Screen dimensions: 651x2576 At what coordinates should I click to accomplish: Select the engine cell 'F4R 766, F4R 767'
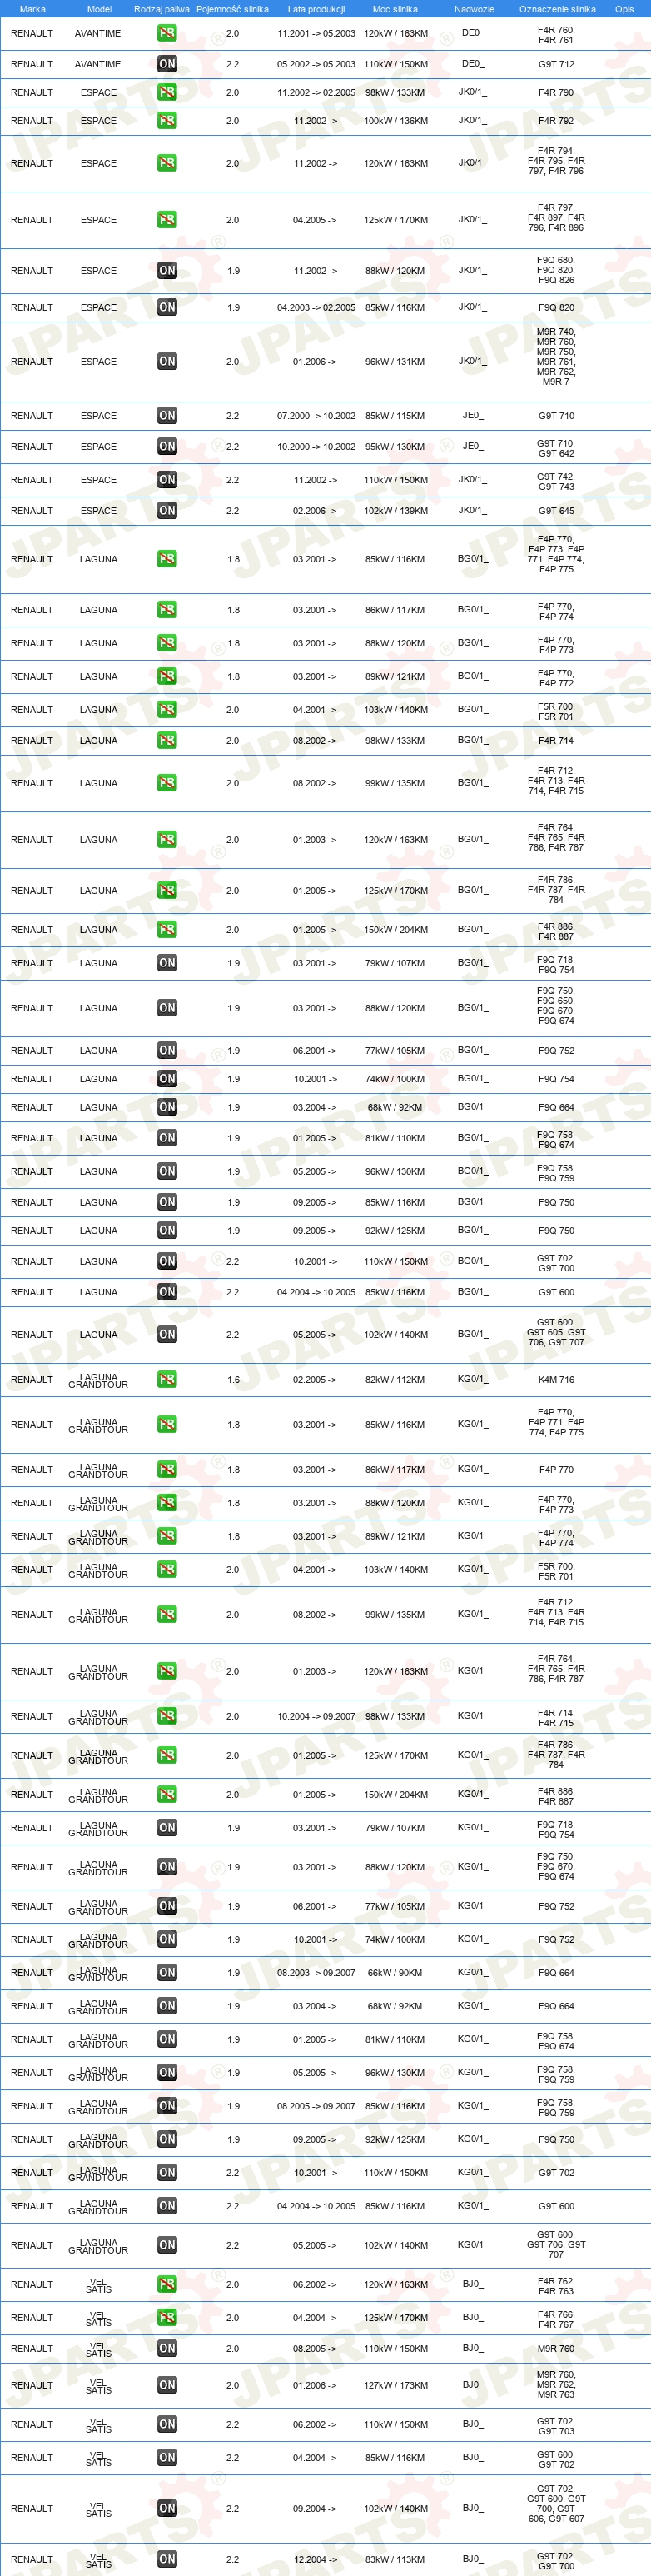tap(556, 2319)
